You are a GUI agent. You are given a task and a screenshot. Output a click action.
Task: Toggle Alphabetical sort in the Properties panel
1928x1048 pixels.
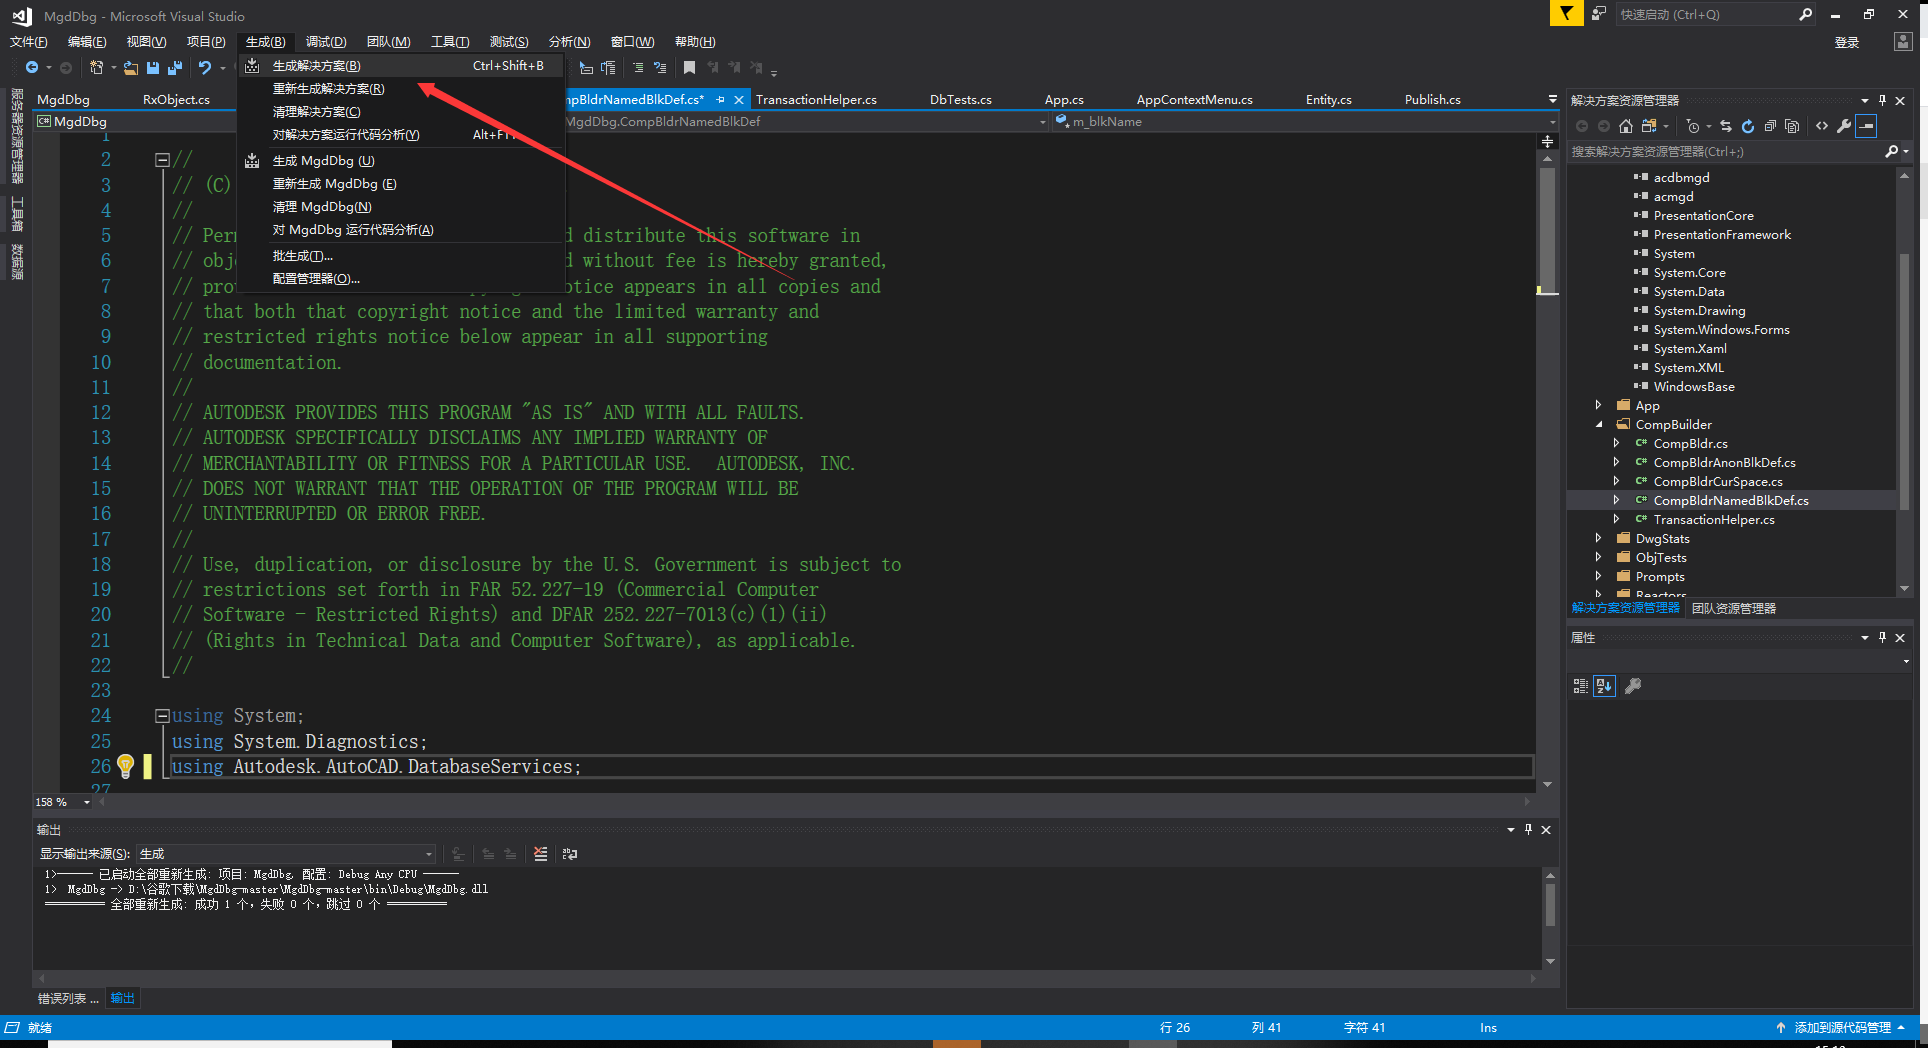coord(1604,686)
